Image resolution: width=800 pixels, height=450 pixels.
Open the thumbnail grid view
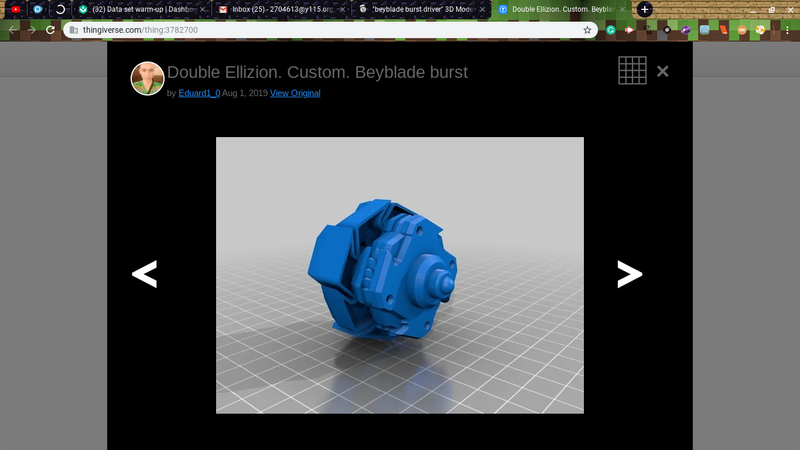pos(632,71)
